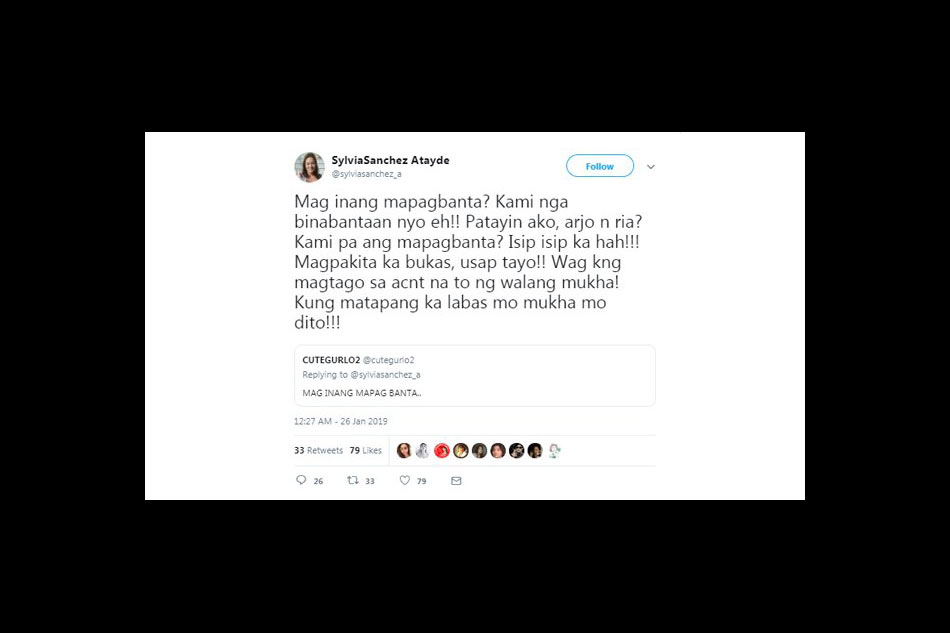Open the @sylviasanchez_a handle link
The width and height of the screenshot is (950, 633).
pyautogui.click(x=367, y=174)
